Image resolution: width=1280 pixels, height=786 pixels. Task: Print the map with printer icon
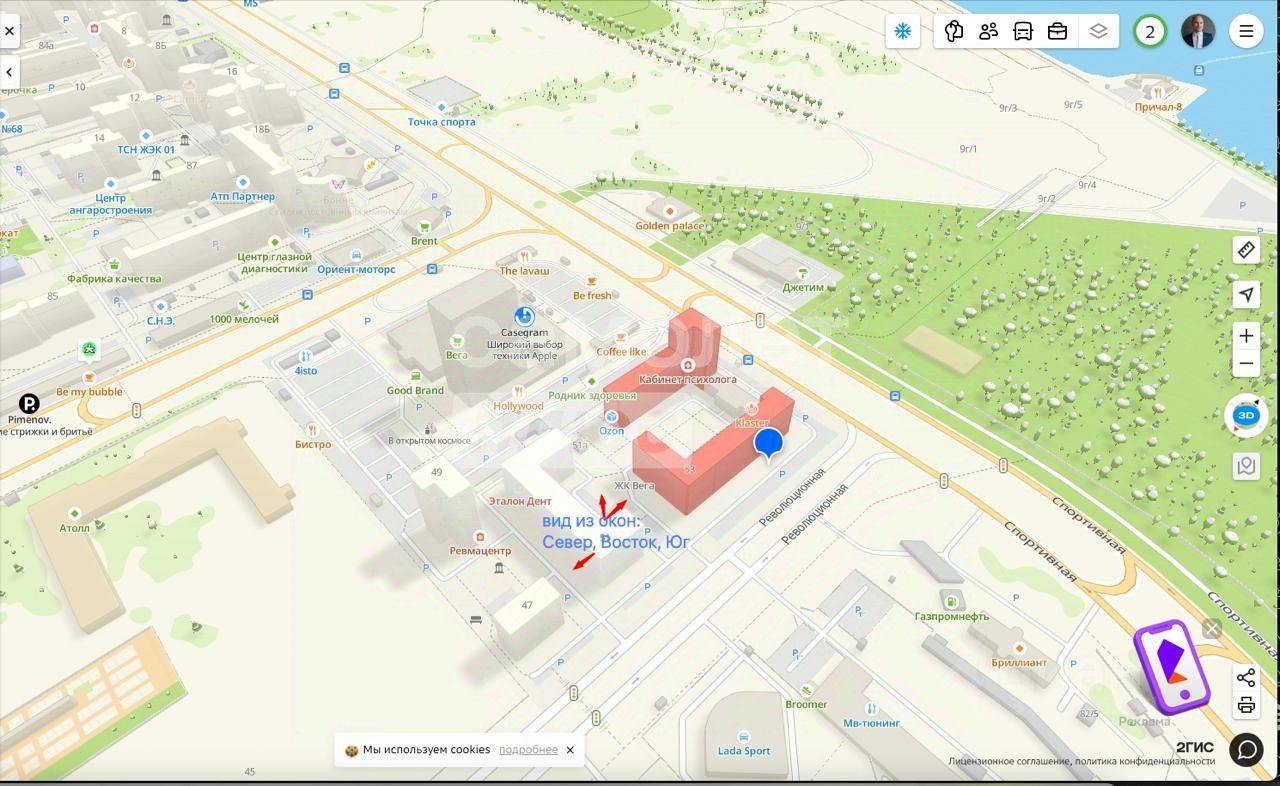pos(1246,706)
